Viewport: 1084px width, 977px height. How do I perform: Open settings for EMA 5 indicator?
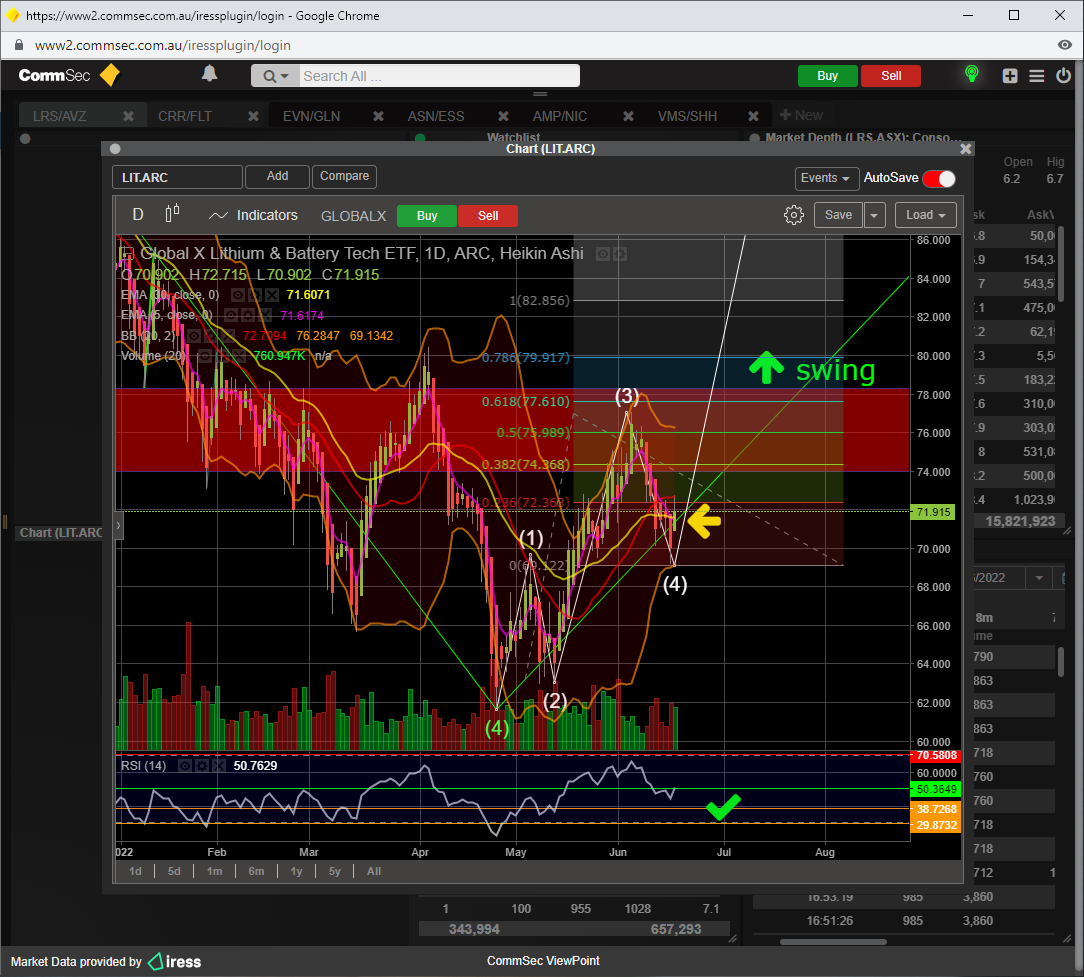pos(247,316)
